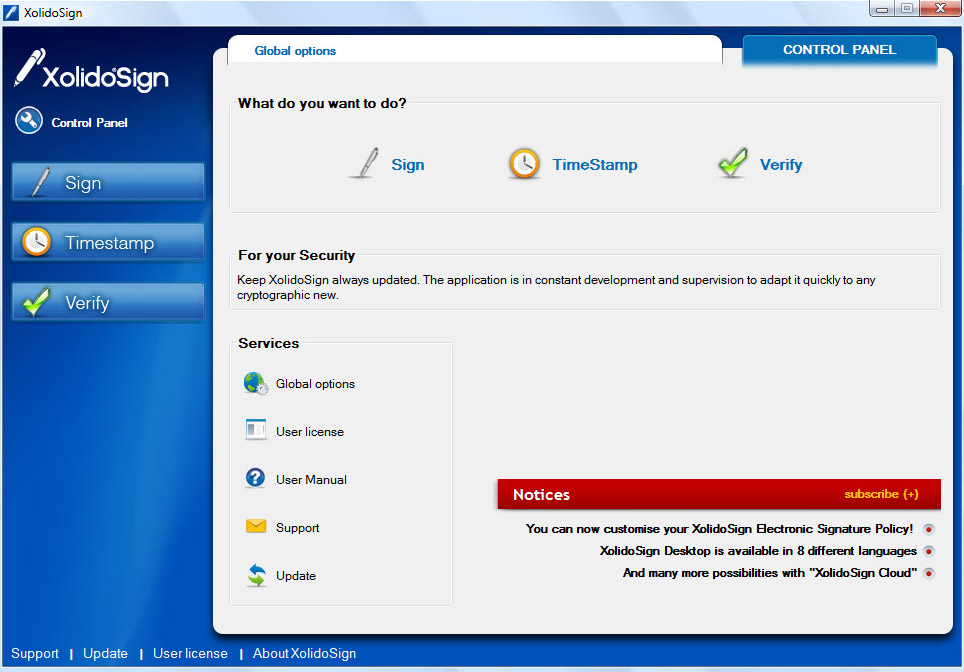
Task: Click the Control Panel wrench icon
Action: pyautogui.click(x=29, y=121)
